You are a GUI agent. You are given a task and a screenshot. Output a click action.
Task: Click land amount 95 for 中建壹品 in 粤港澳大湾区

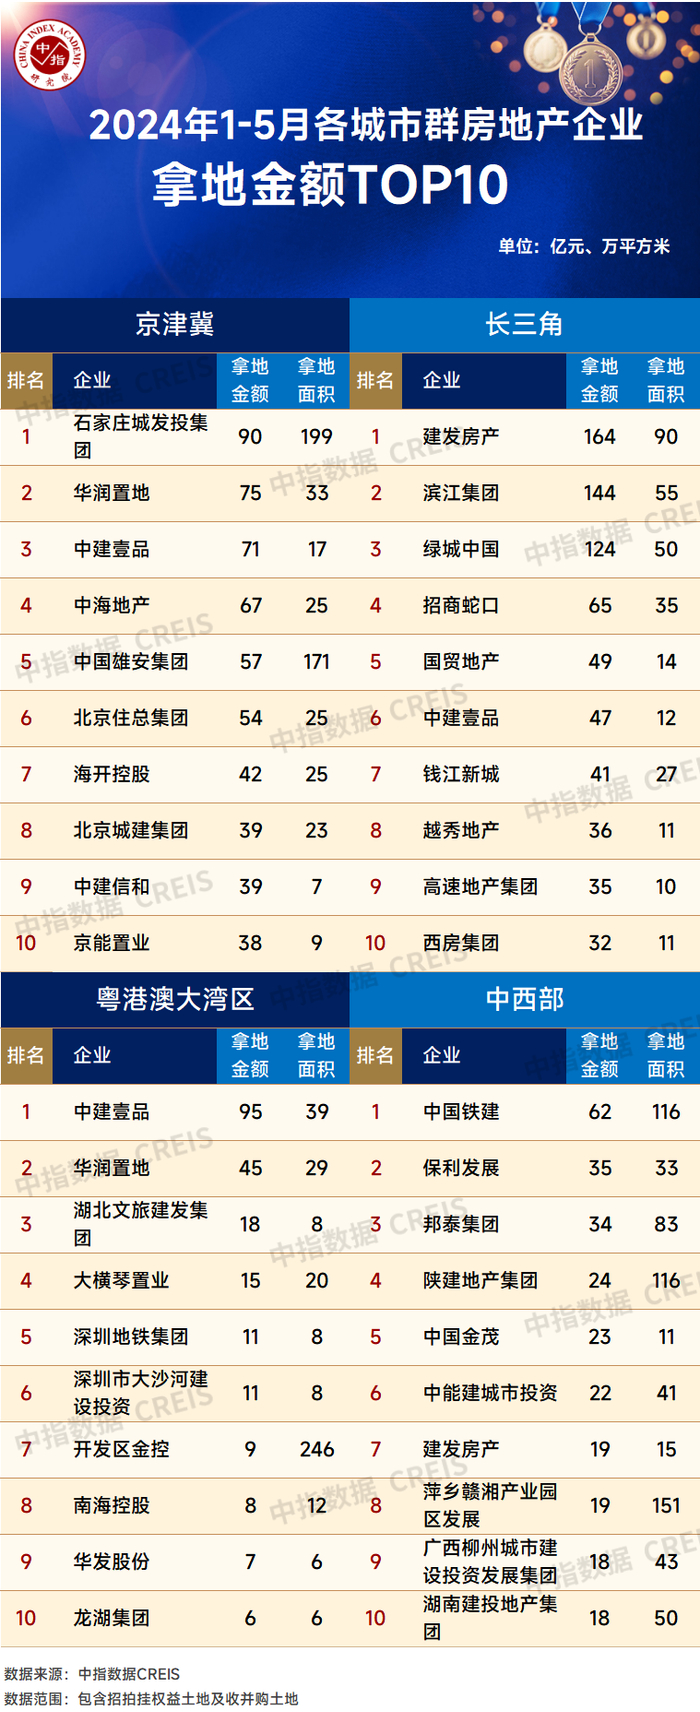click(x=250, y=1111)
